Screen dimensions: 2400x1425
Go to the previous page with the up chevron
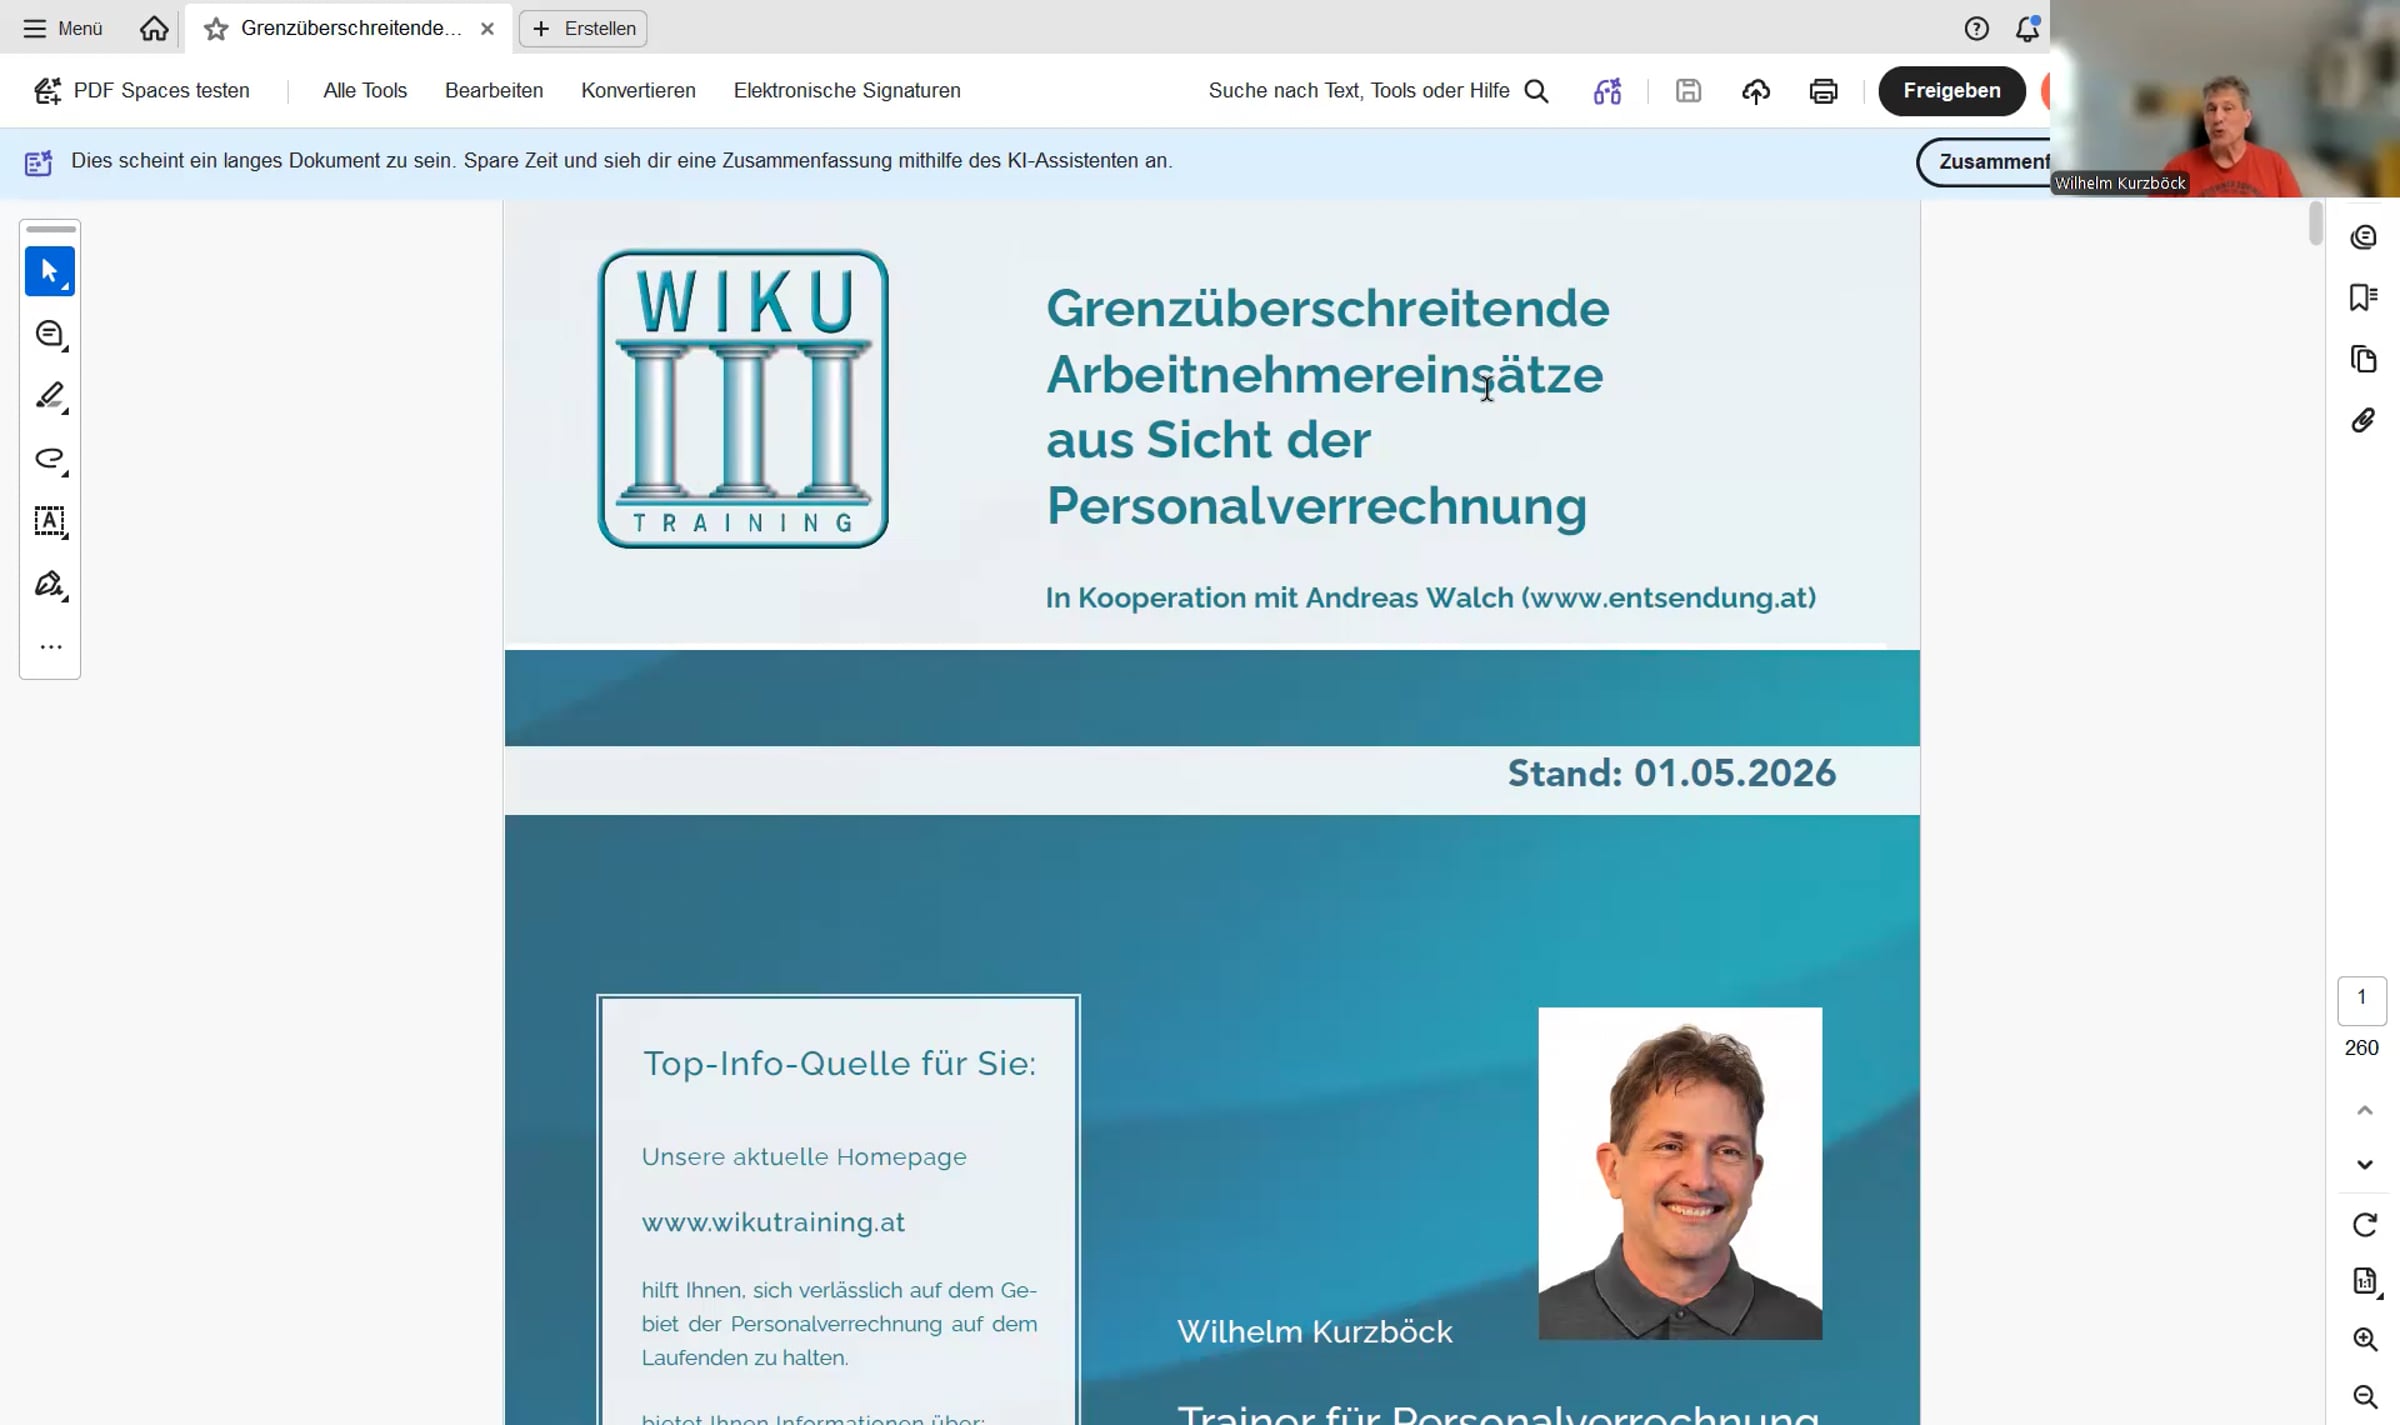click(x=2364, y=1110)
